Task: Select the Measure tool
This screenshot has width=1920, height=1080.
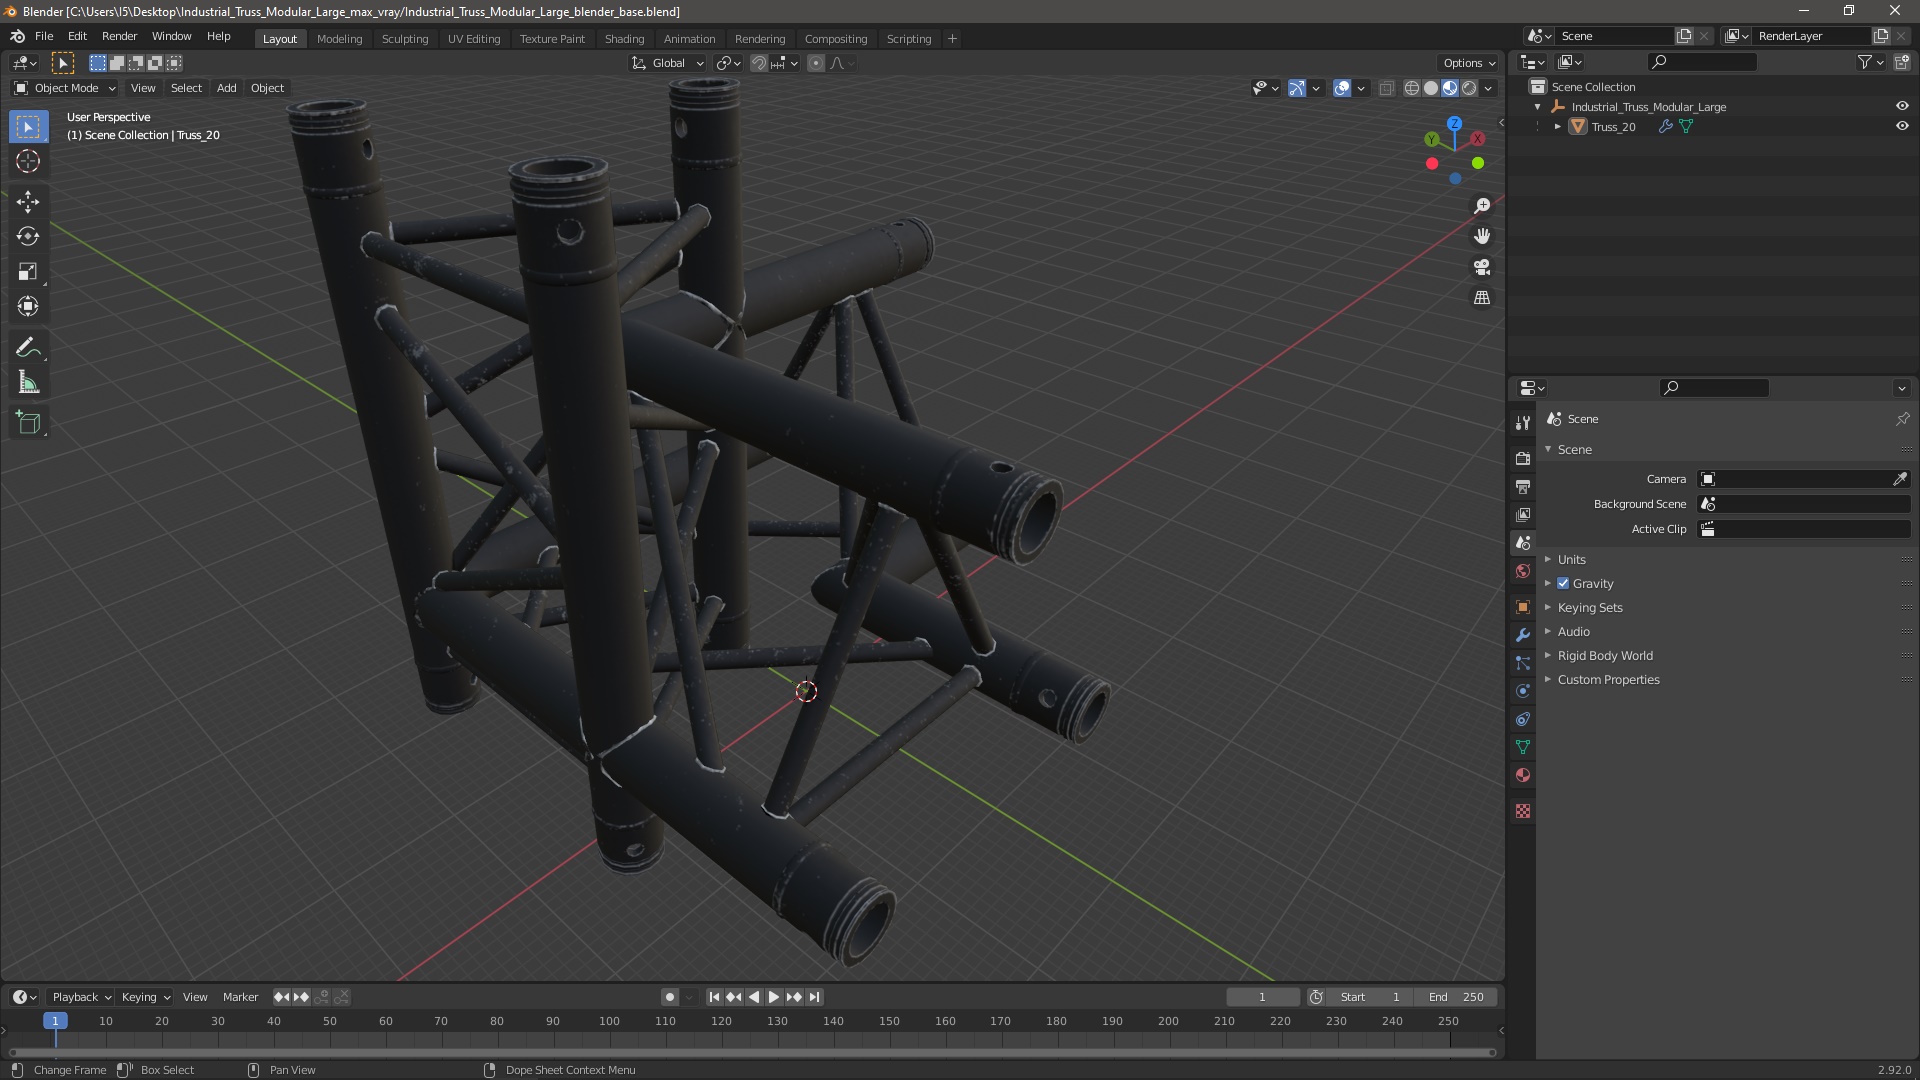Action: [x=28, y=383]
